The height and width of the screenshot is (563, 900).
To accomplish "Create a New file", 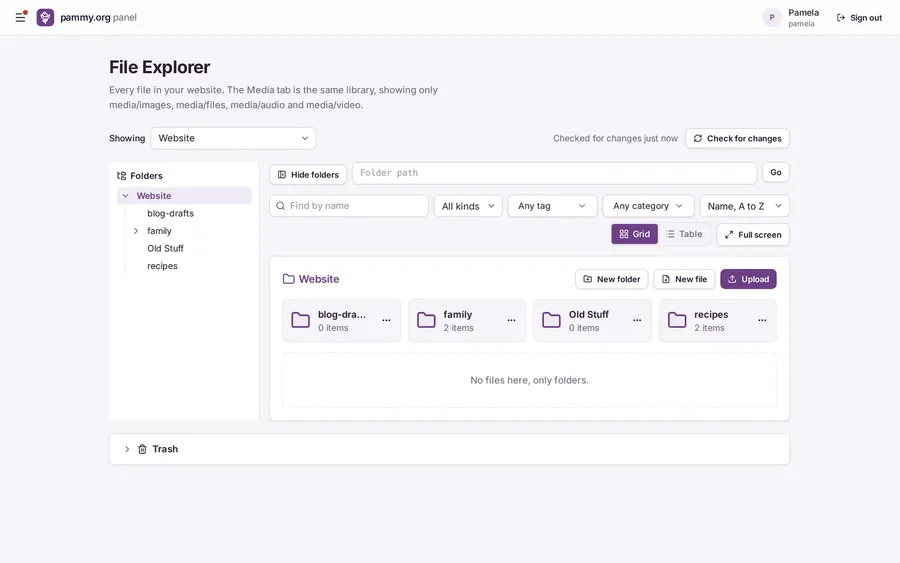I will click(684, 279).
